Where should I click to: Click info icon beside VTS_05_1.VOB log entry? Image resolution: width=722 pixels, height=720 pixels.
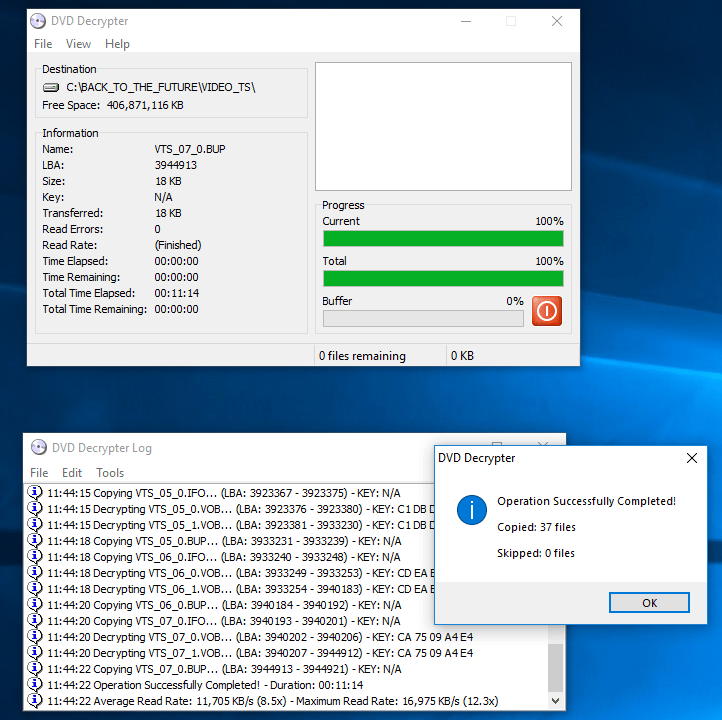pyautogui.click(x=35, y=525)
